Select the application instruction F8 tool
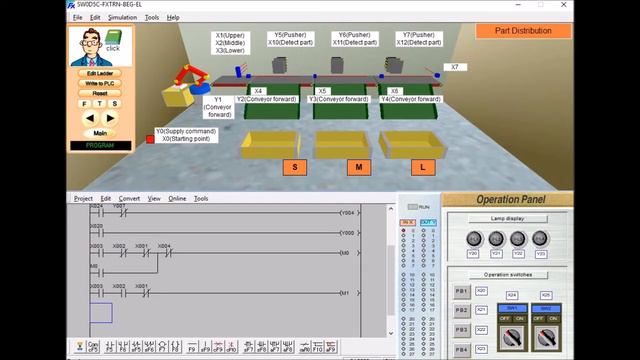Viewport: 640px width, 360px height. [176, 347]
